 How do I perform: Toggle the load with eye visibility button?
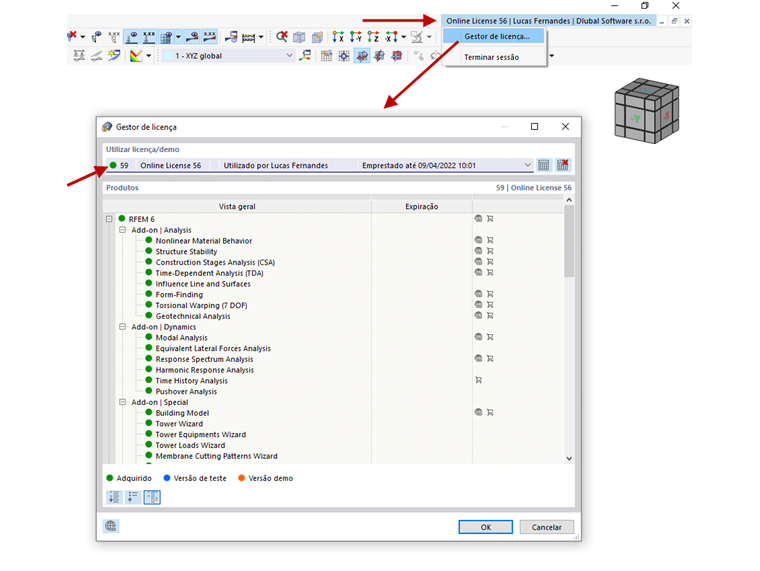click(192, 37)
